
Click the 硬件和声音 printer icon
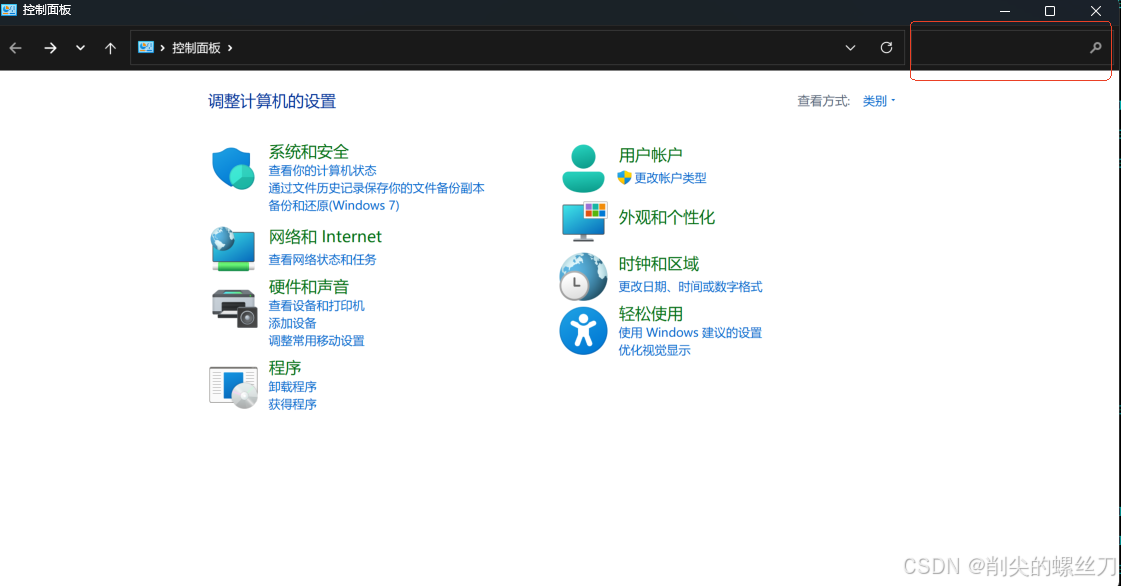pos(234,308)
